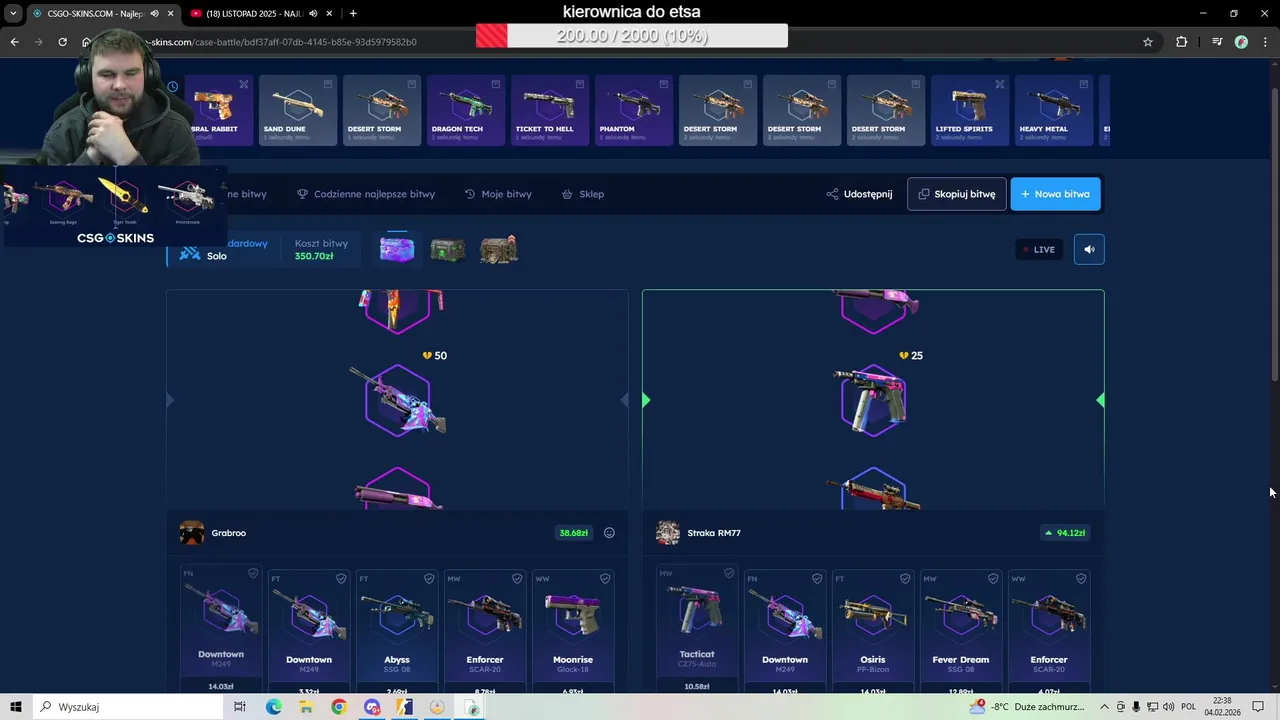
Task: Click Grabroo's player avatar
Action: [x=192, y=533]
